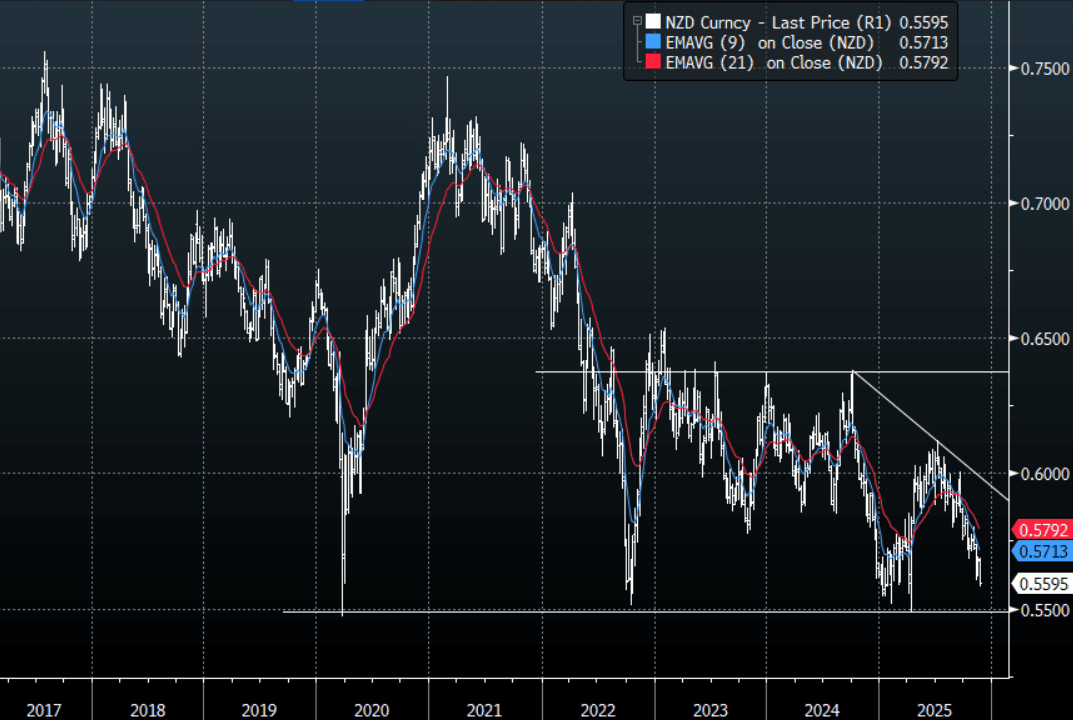Click the 2019 x-axis year label
The width and height of the screenshot is (1073, 720).
pyautogui.click(x=259, y=710)
